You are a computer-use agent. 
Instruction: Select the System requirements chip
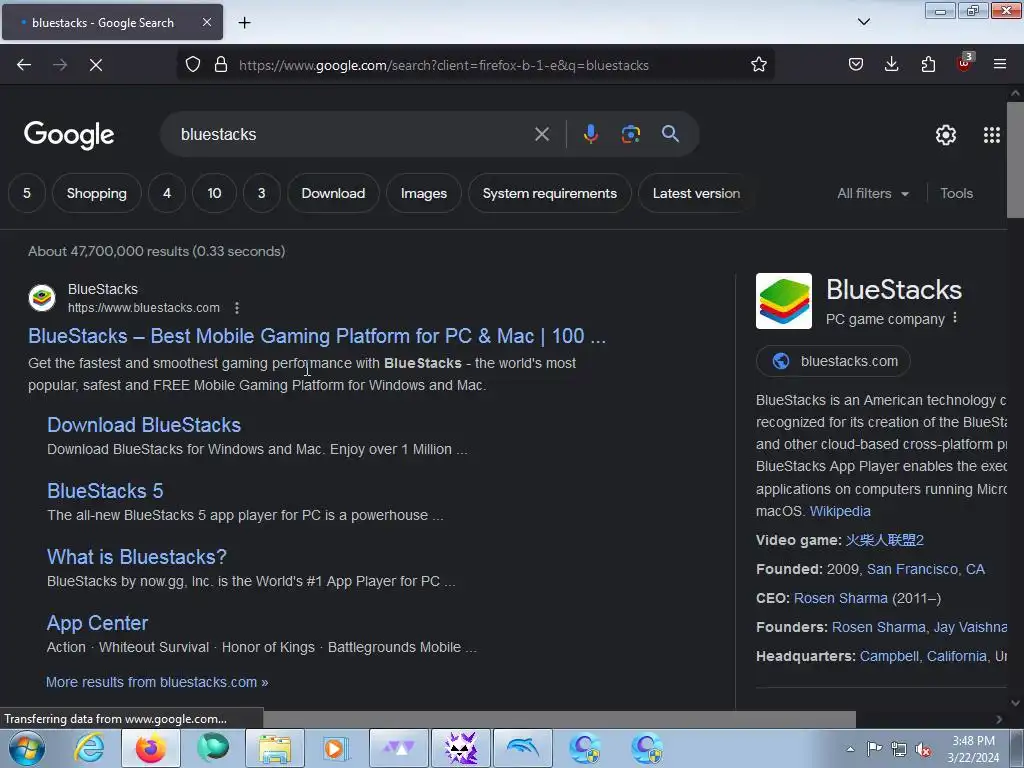pos(550,193)
